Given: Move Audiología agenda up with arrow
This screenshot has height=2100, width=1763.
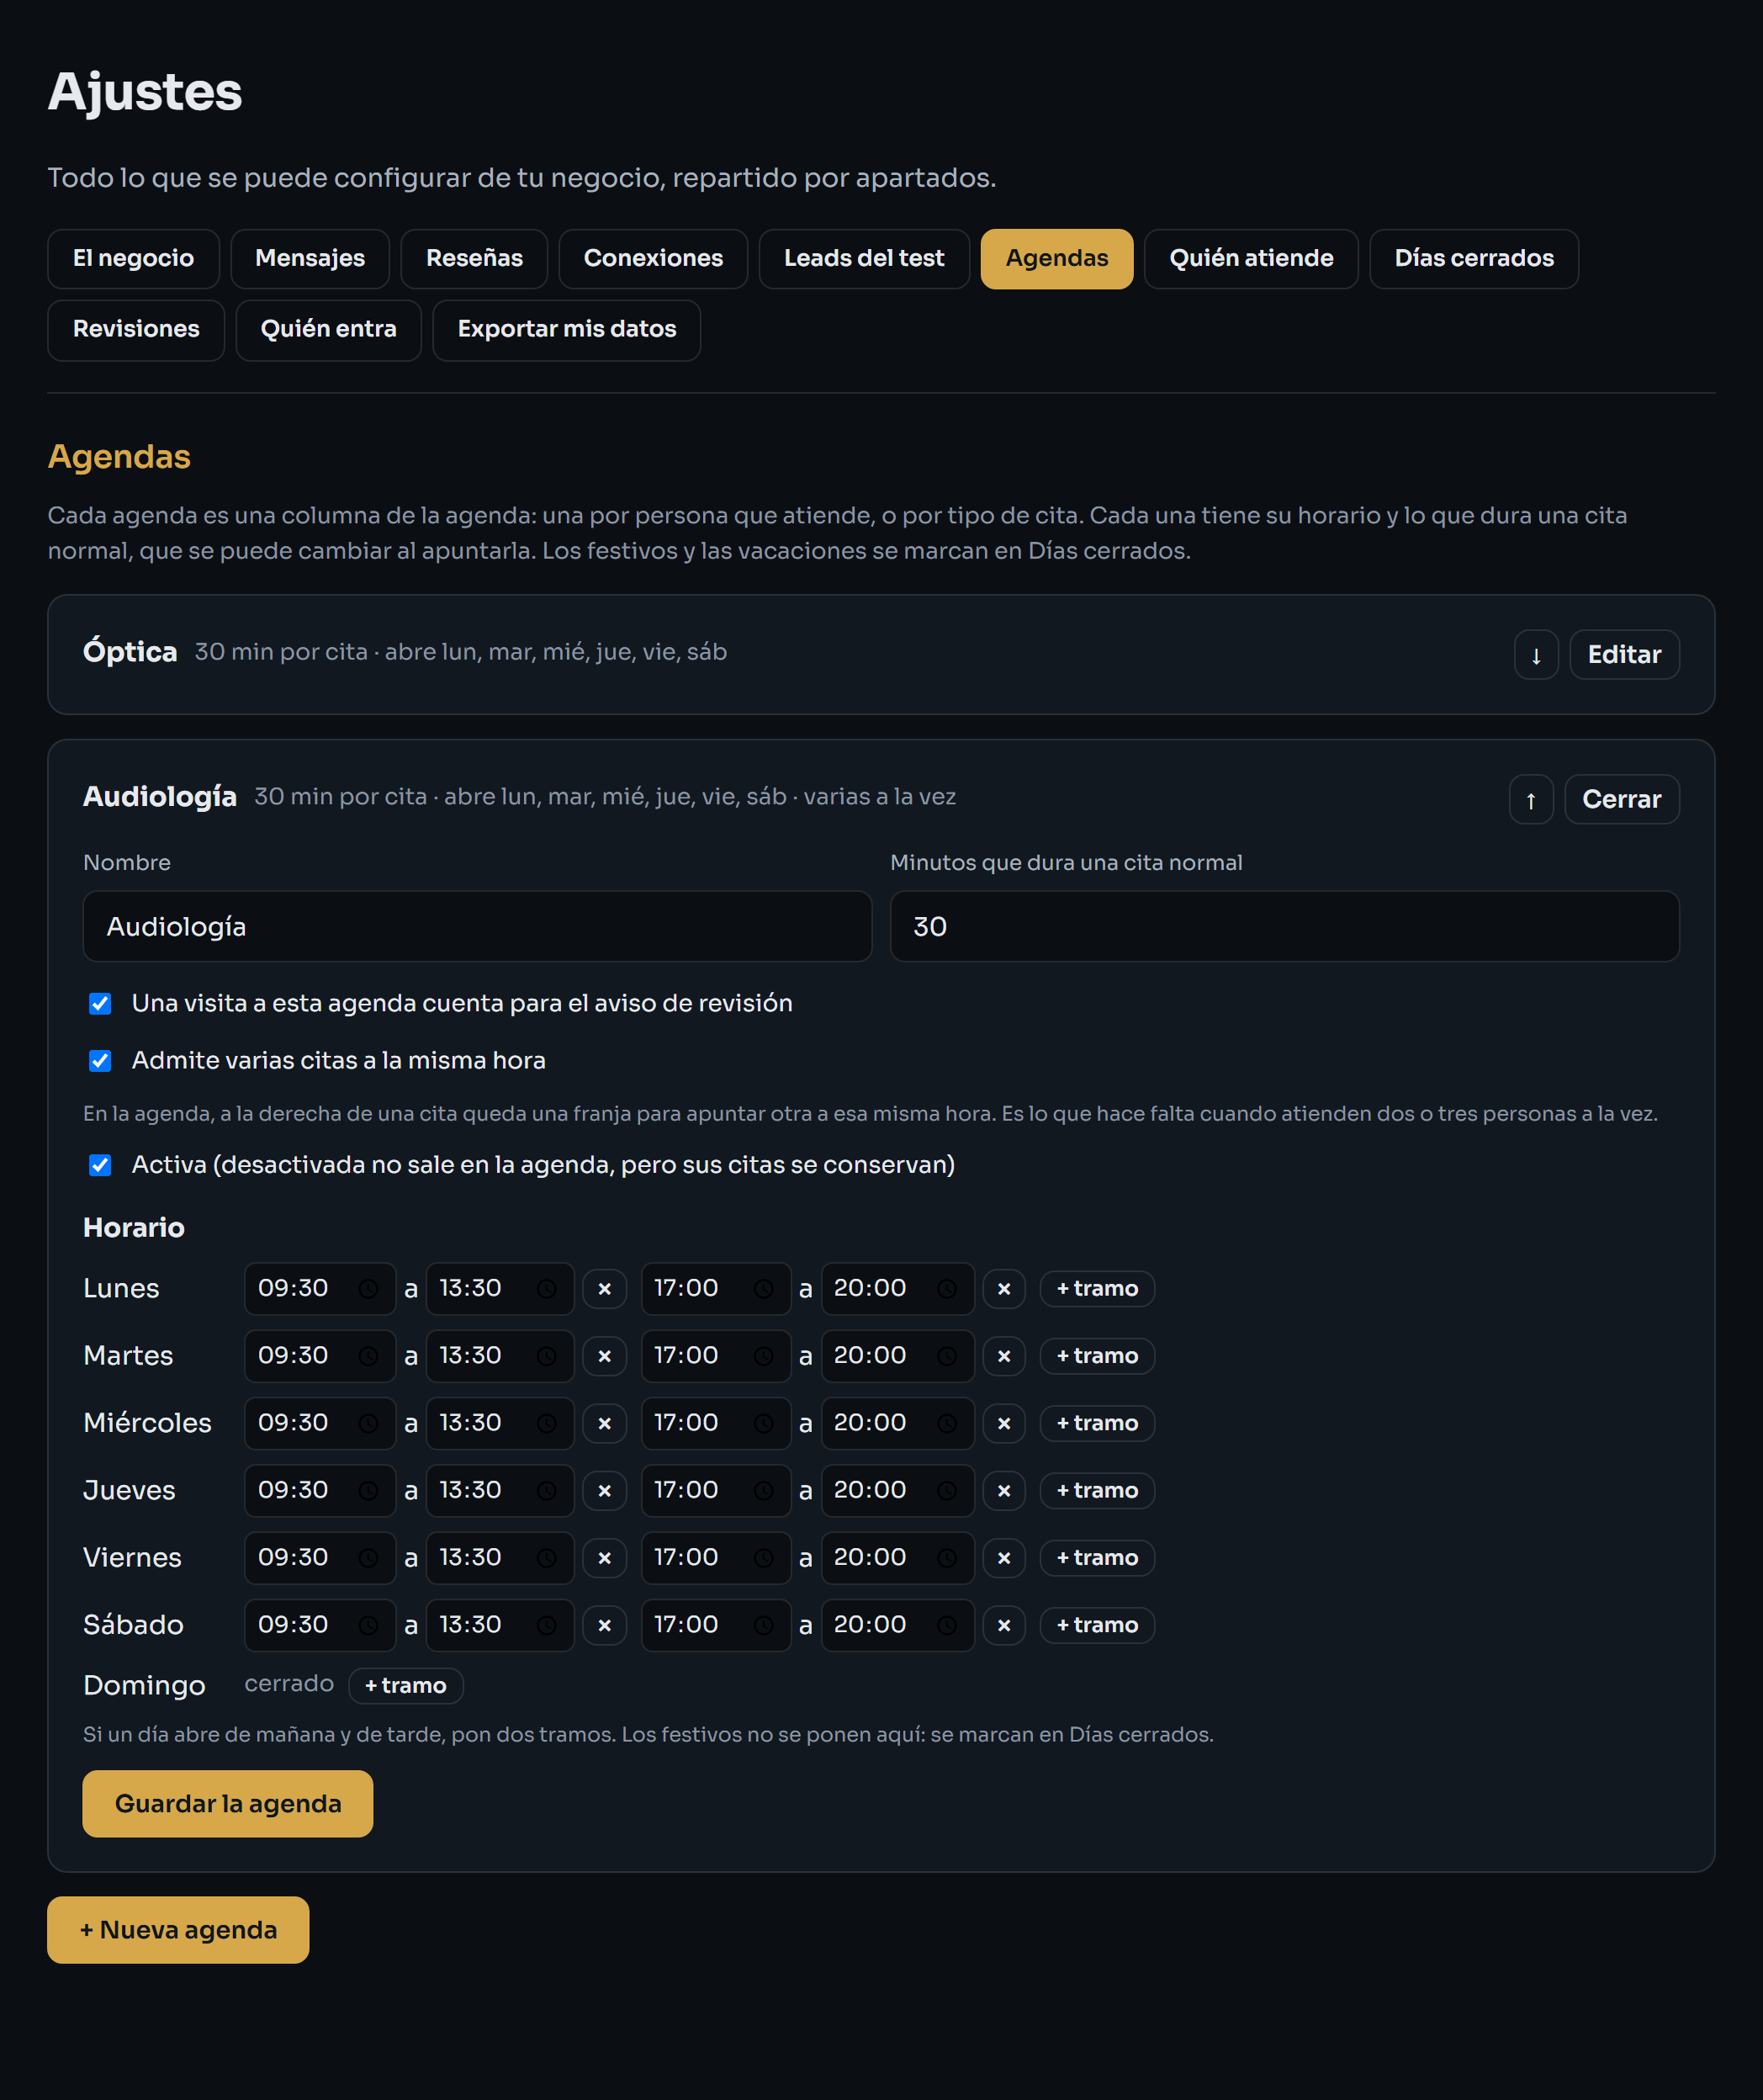Looking at the screenshot, I should click(1530, 800).
